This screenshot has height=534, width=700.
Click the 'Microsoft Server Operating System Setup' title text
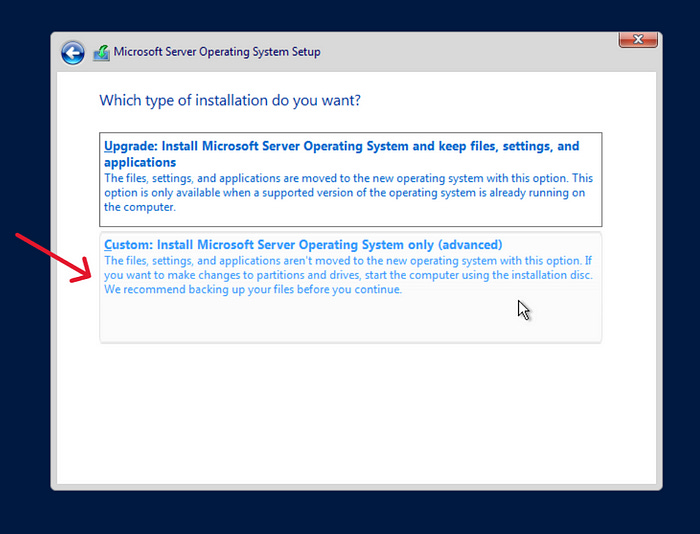click(217, 52)
